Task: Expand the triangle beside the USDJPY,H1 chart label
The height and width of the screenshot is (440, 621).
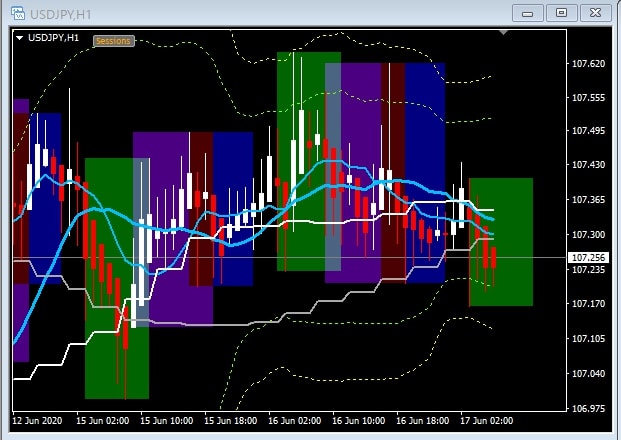Action: 19,38
